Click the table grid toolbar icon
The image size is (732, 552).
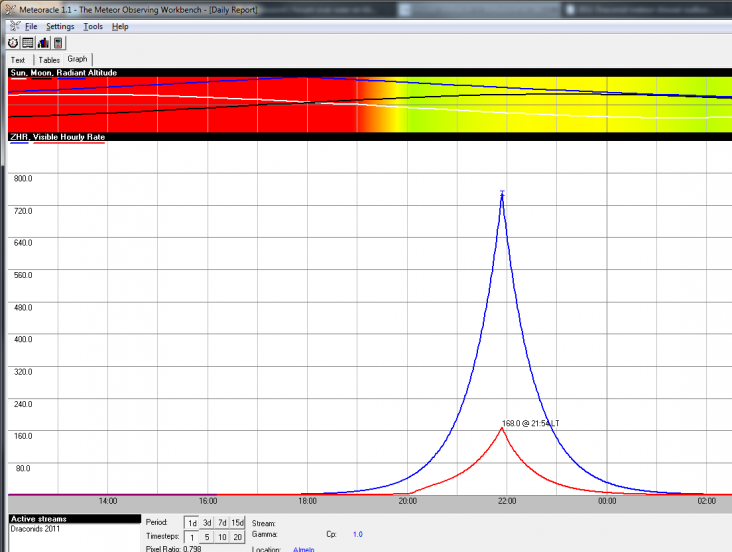[28, 43]
